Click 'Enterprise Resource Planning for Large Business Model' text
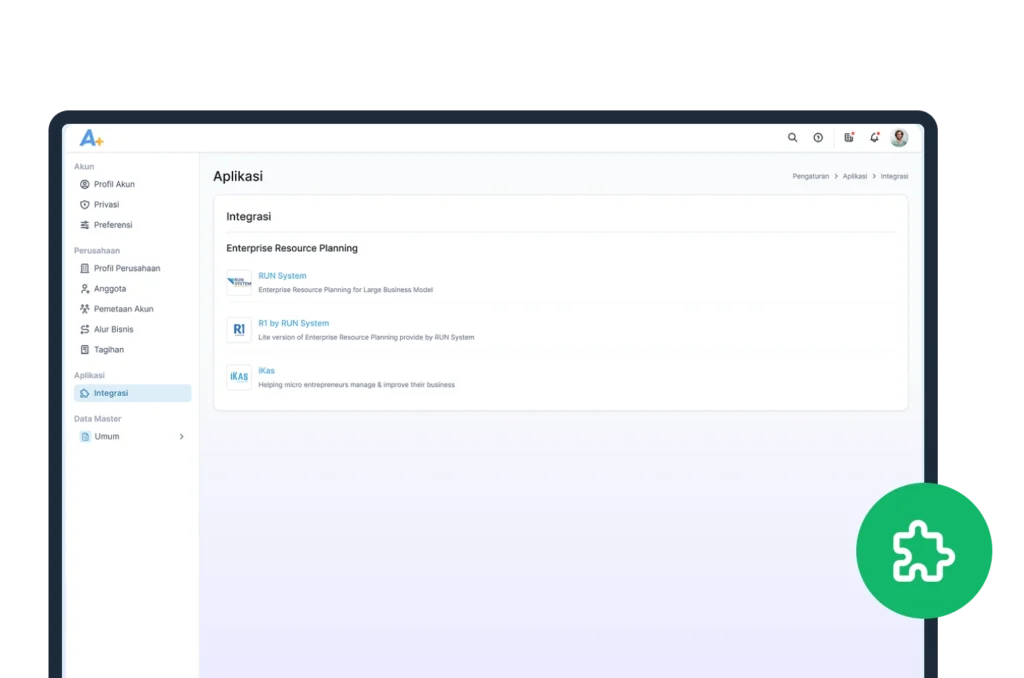1024x678 pixels. (x=345, y=290)
